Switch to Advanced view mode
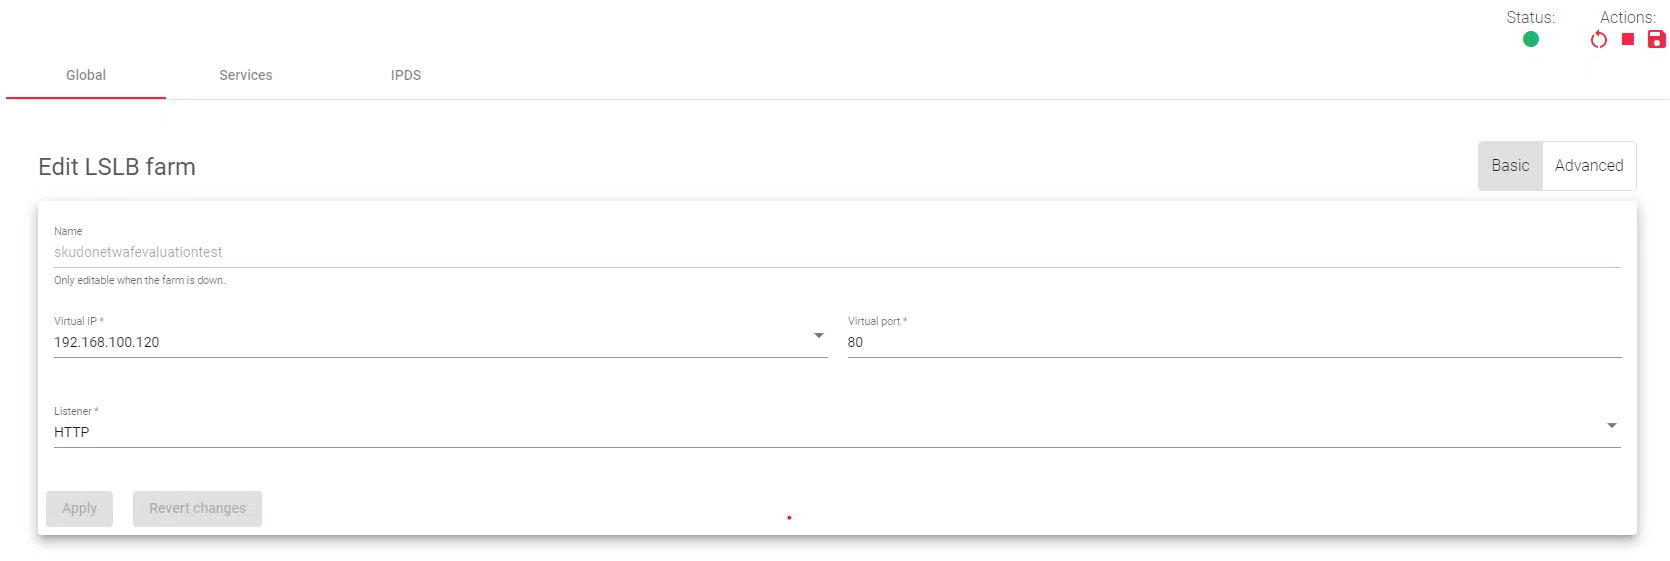Screen dimensions: 1670x561 point(1588,166)
